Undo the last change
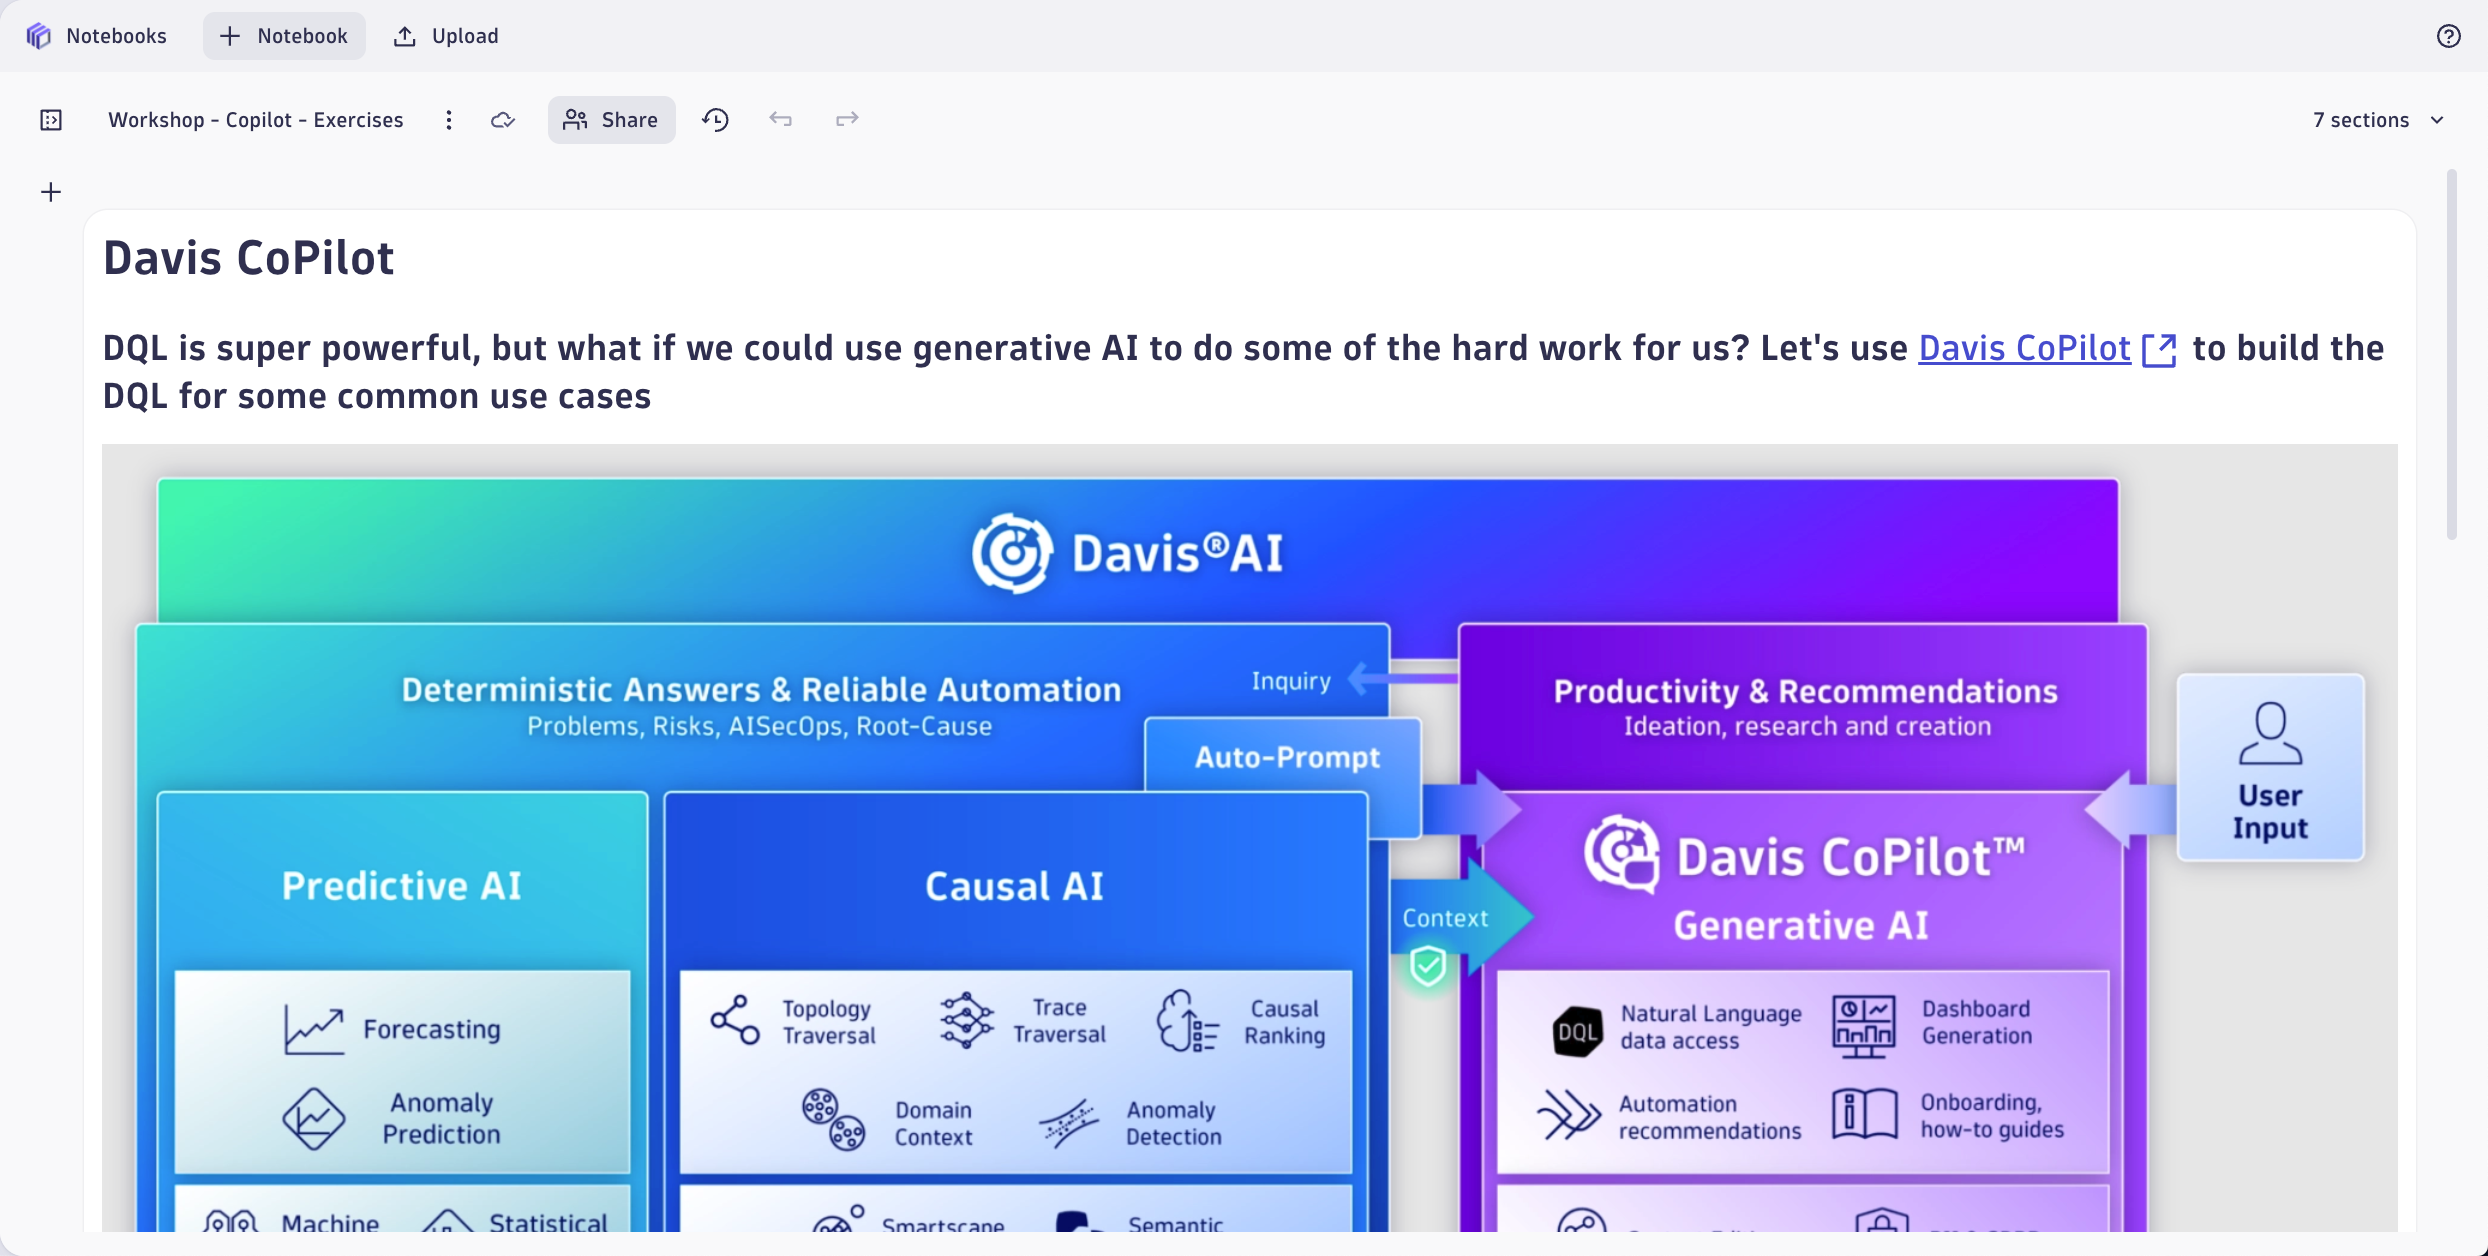Screen dimensions: 2488x1256 [781, 120]
